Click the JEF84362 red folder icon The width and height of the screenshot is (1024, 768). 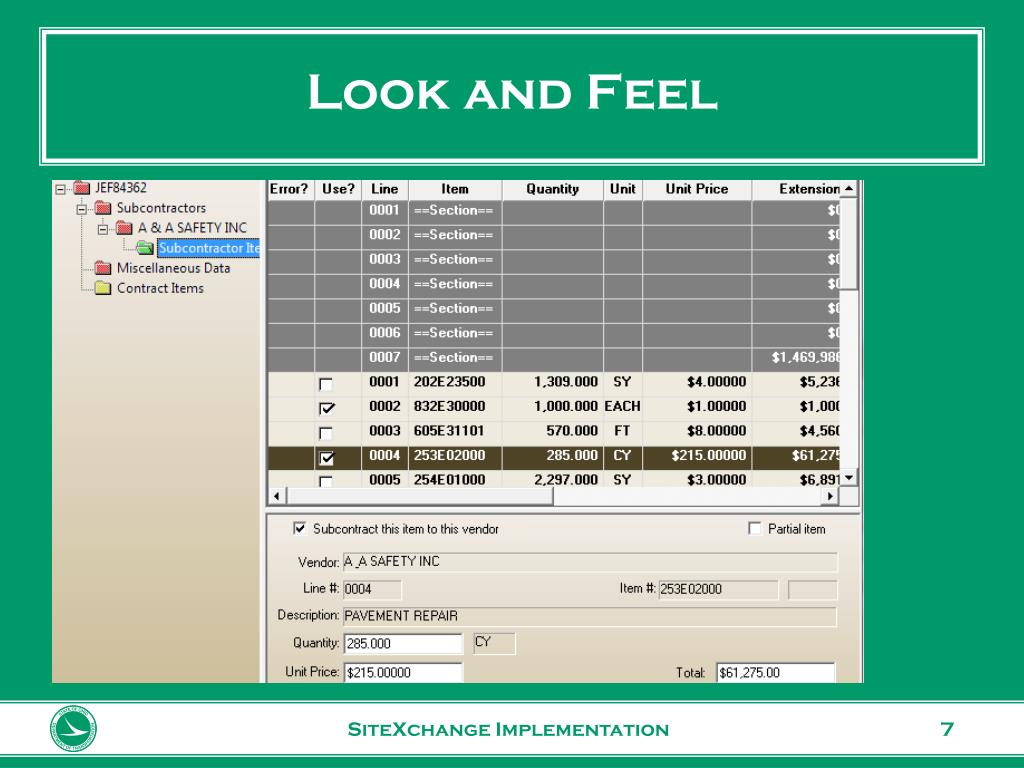tap(82, 188)
